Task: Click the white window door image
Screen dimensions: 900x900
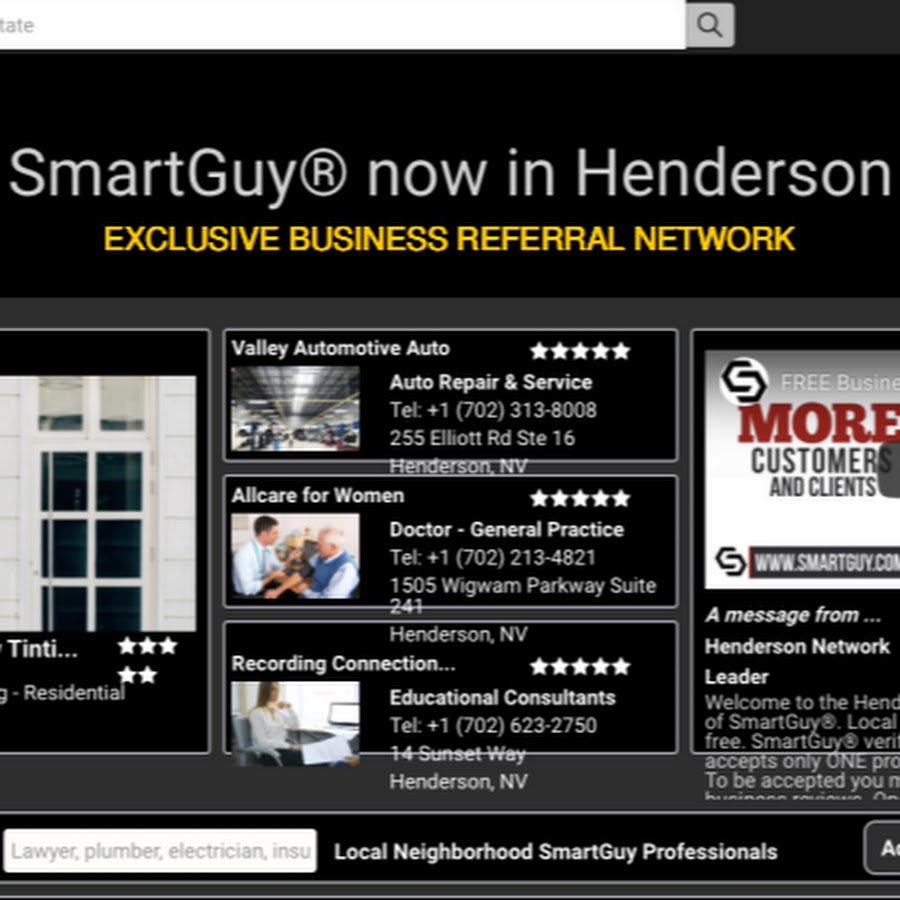Action: tap(98, 503)
